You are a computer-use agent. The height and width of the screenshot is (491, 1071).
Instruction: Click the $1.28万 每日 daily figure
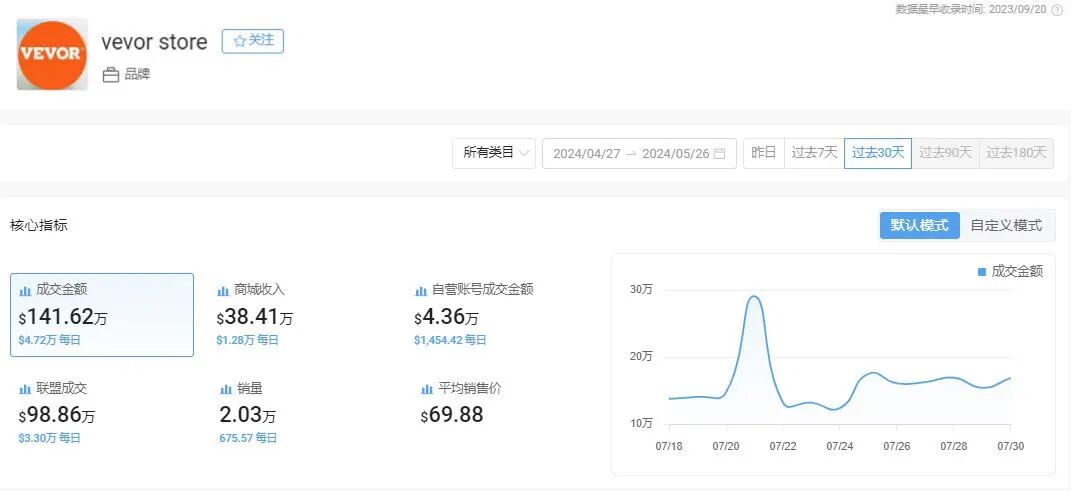pyautogui.click(x=247, y=339)
